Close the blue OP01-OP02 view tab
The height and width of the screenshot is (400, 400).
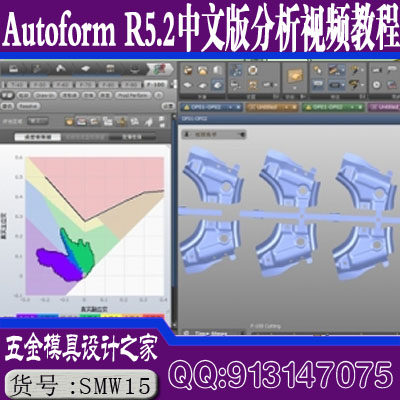pos(238,107)
